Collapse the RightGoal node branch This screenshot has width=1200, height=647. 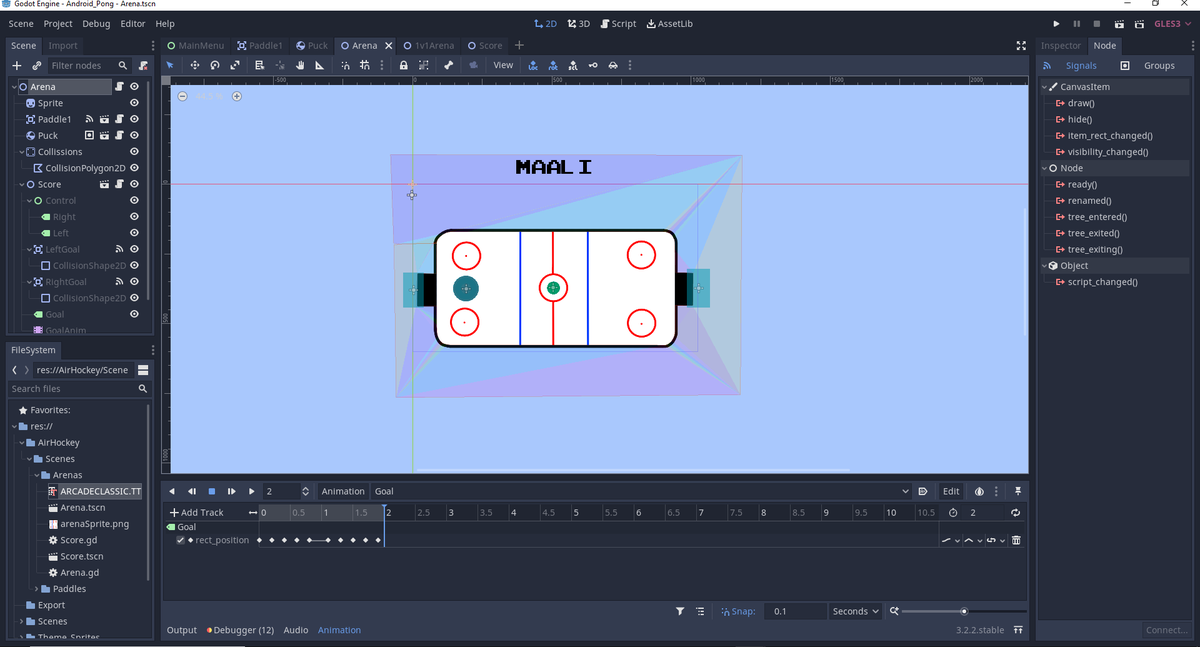(28, 282)
